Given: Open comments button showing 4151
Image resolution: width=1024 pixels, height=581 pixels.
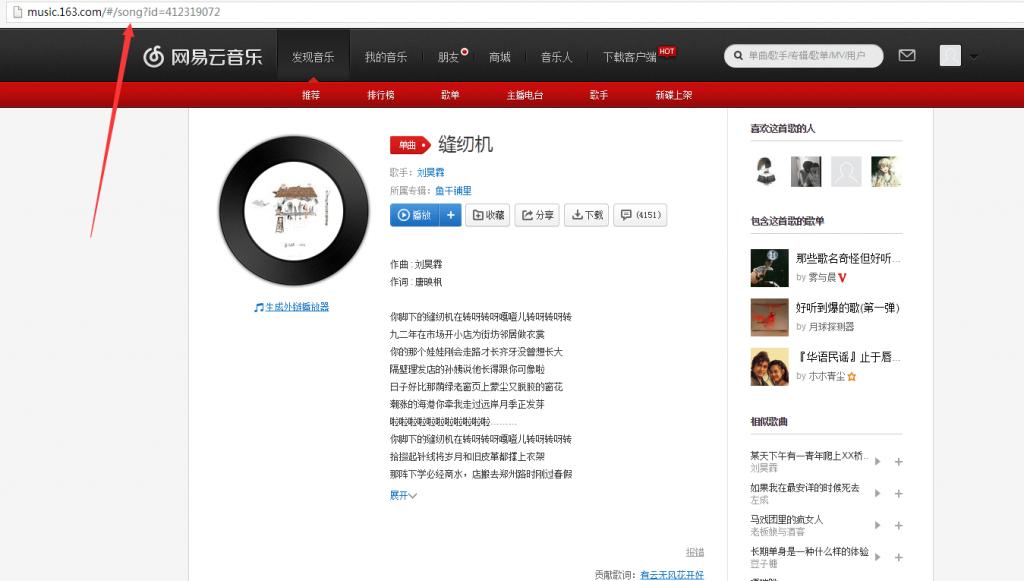Looking at the screenshot, I should coord(640,215).
